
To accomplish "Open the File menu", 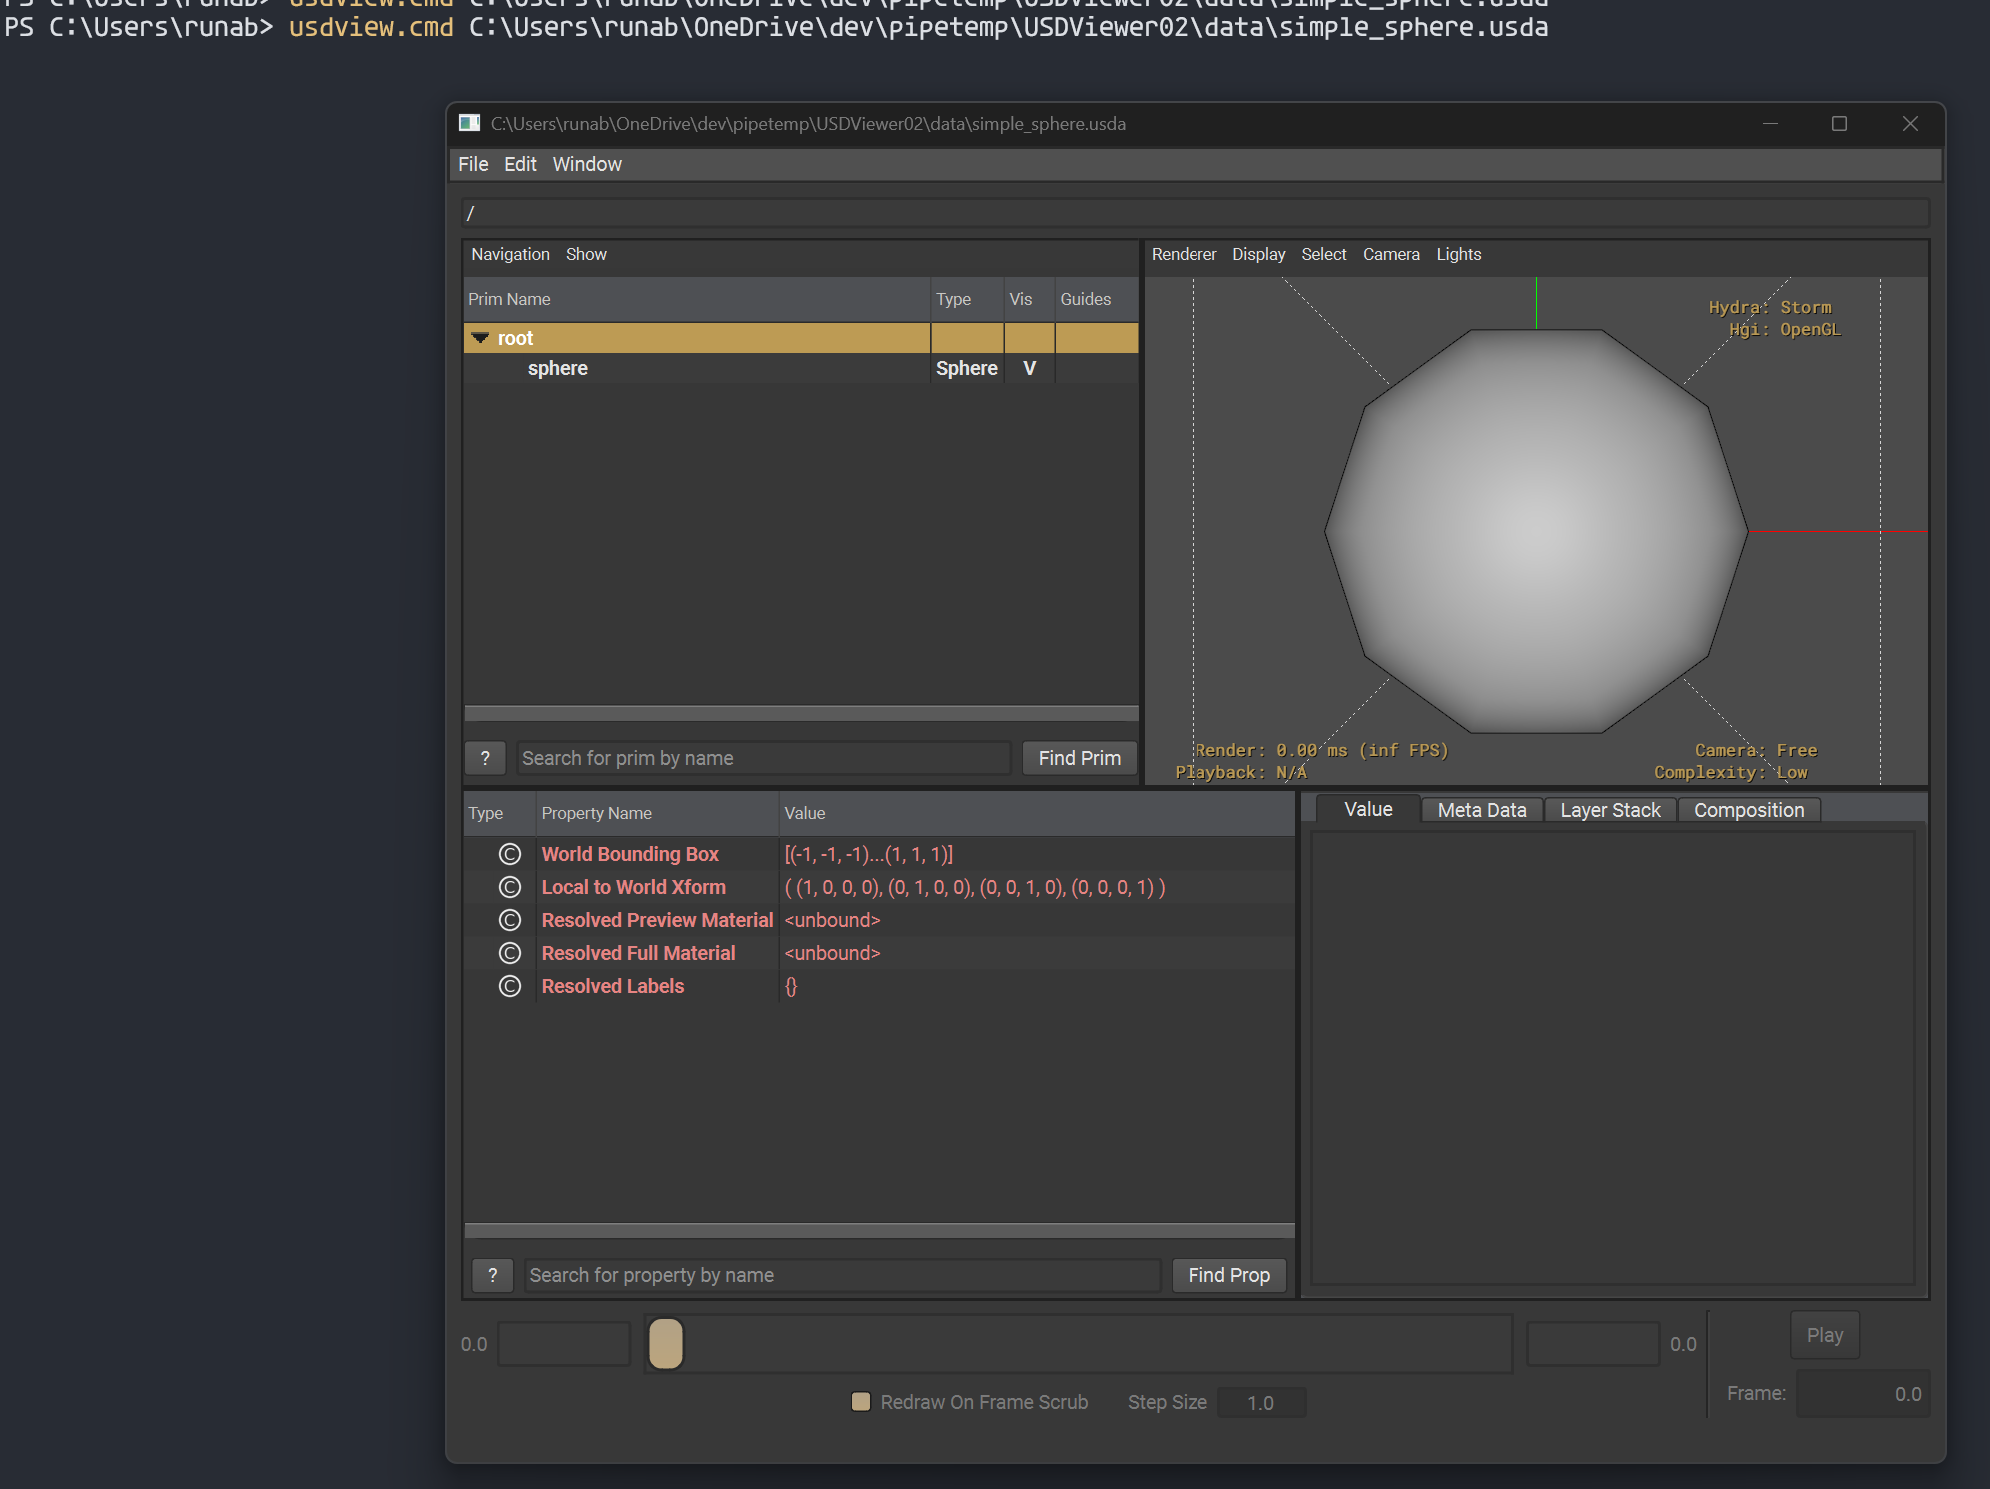I will [473, 164].
